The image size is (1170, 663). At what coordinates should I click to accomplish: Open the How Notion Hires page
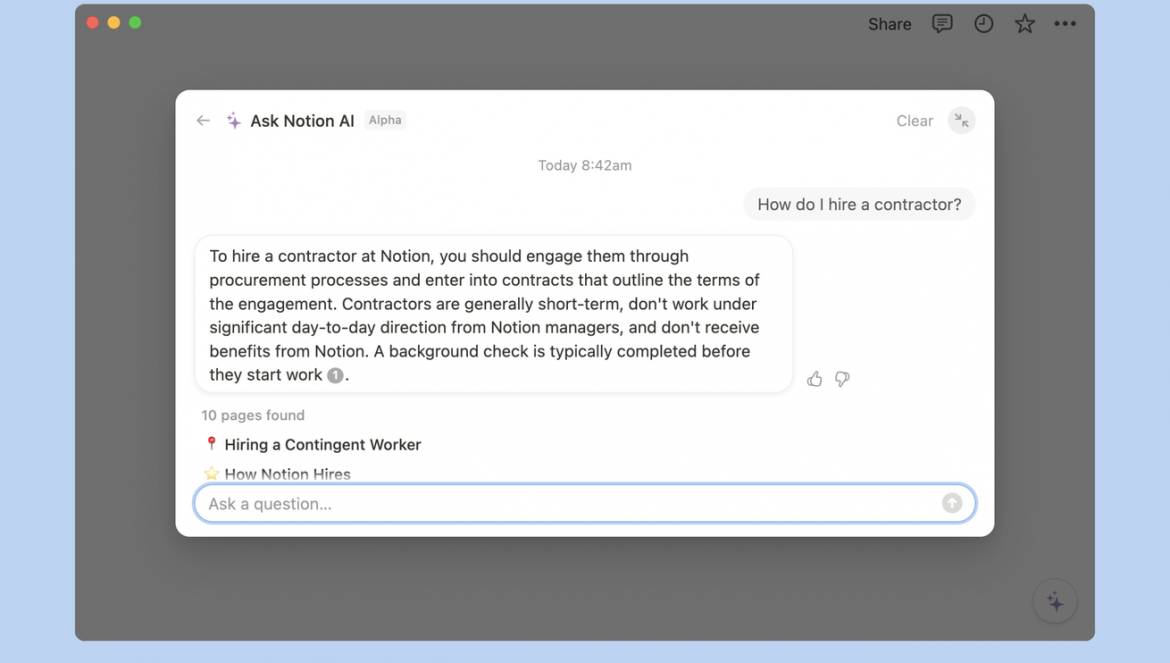(287, 474)
